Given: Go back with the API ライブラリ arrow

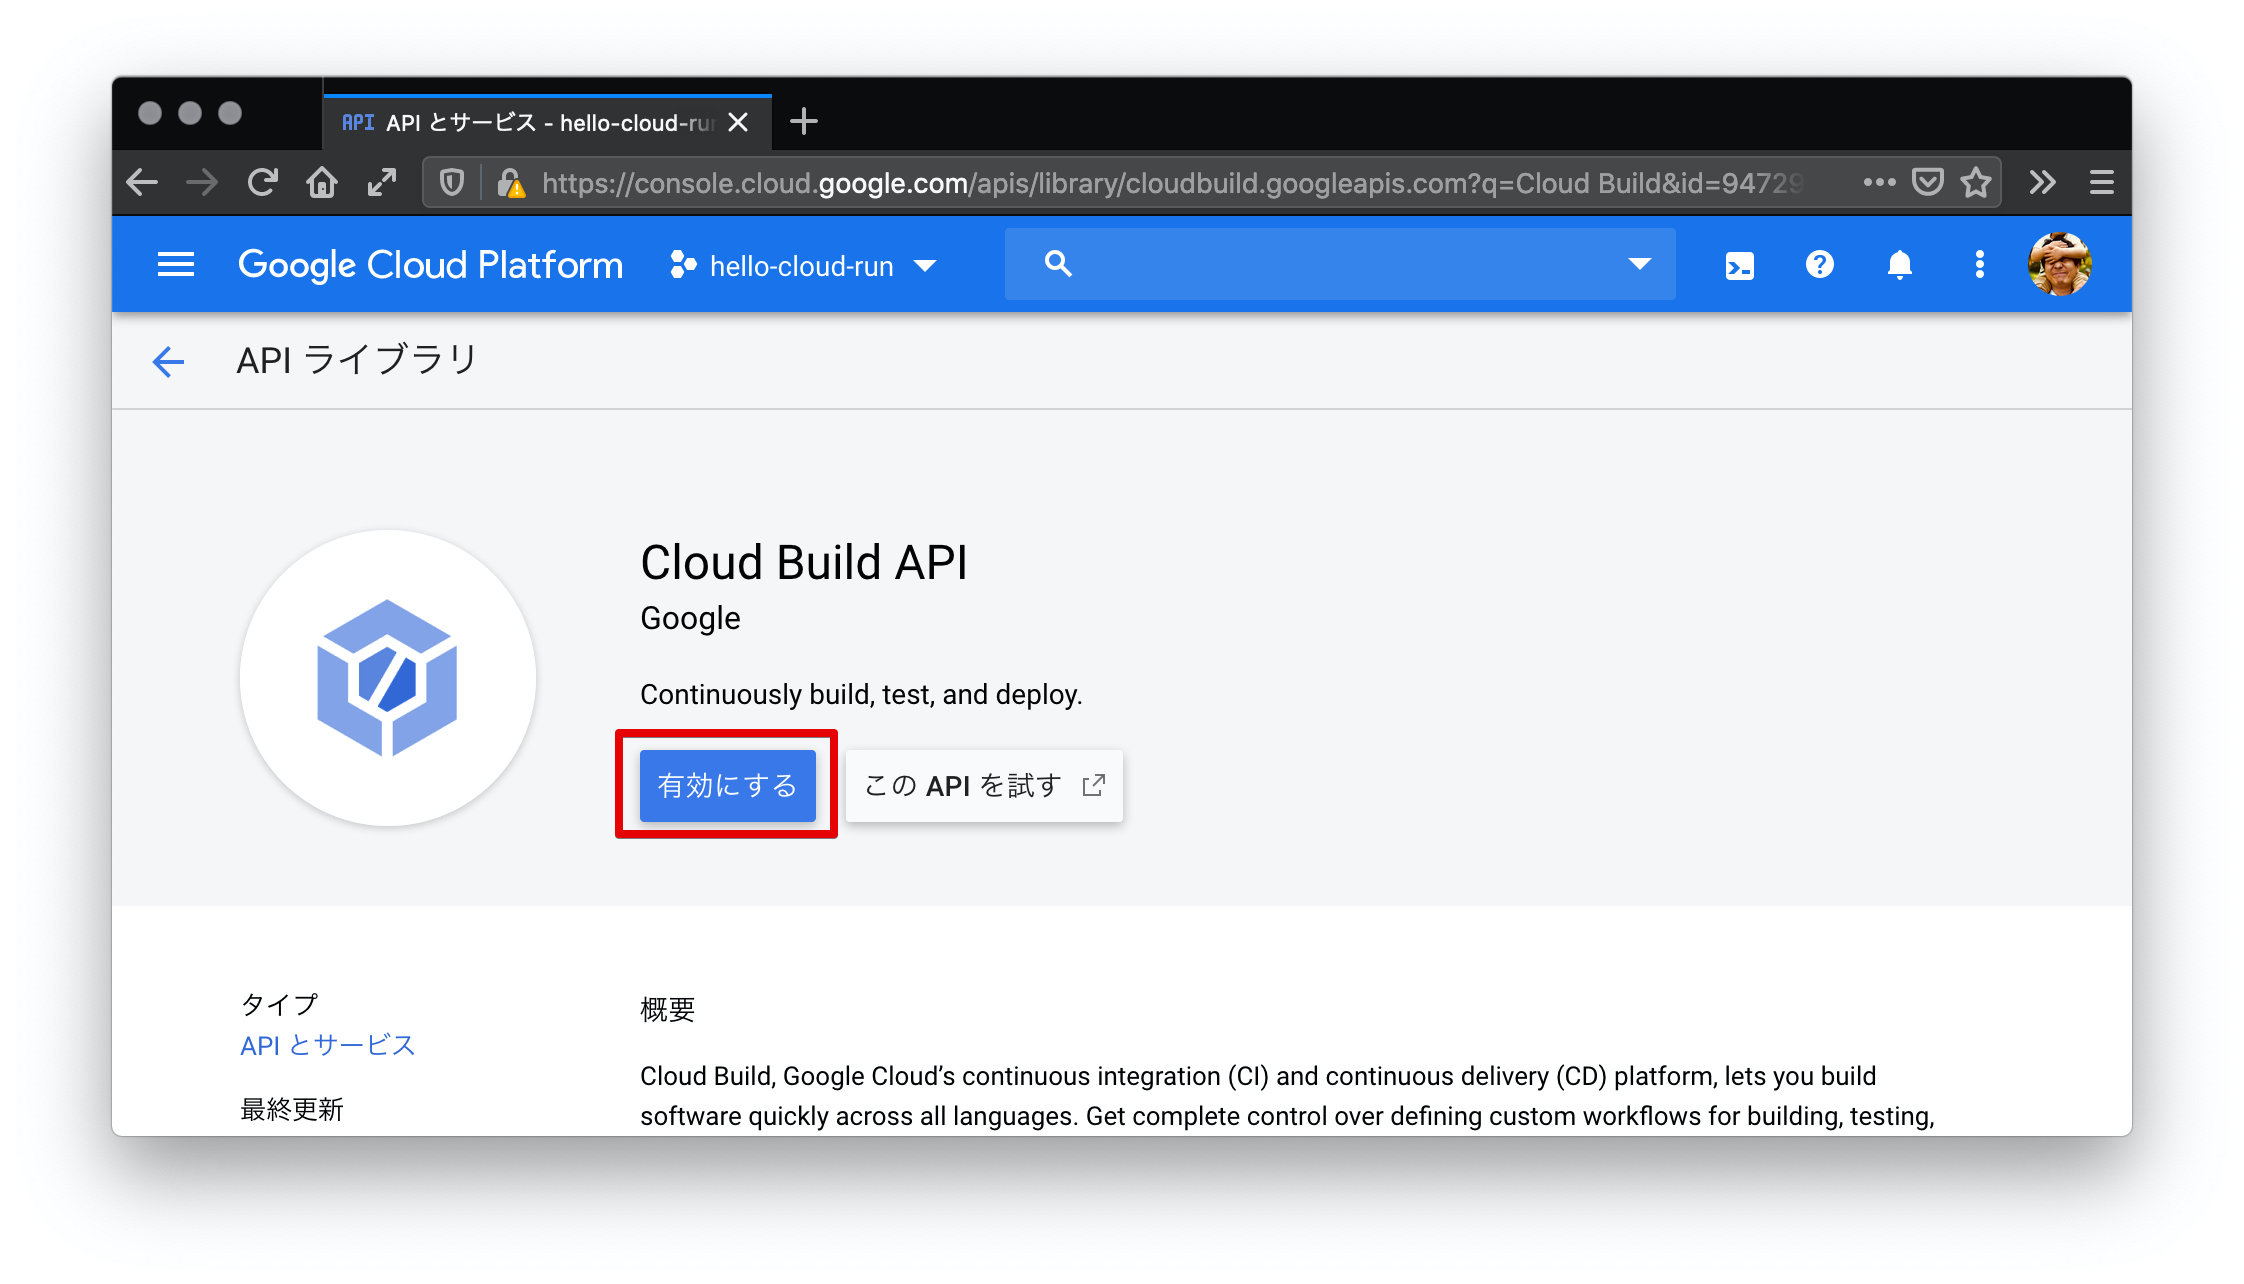Looking at the screenshot, I should [x=168, y=361].
